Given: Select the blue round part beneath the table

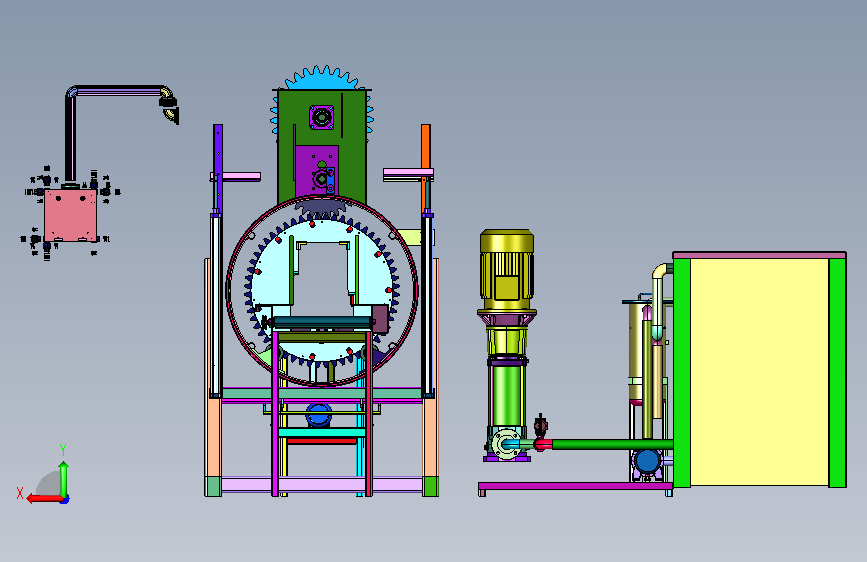Looking at the screenshot, I should tap(318, 415).
